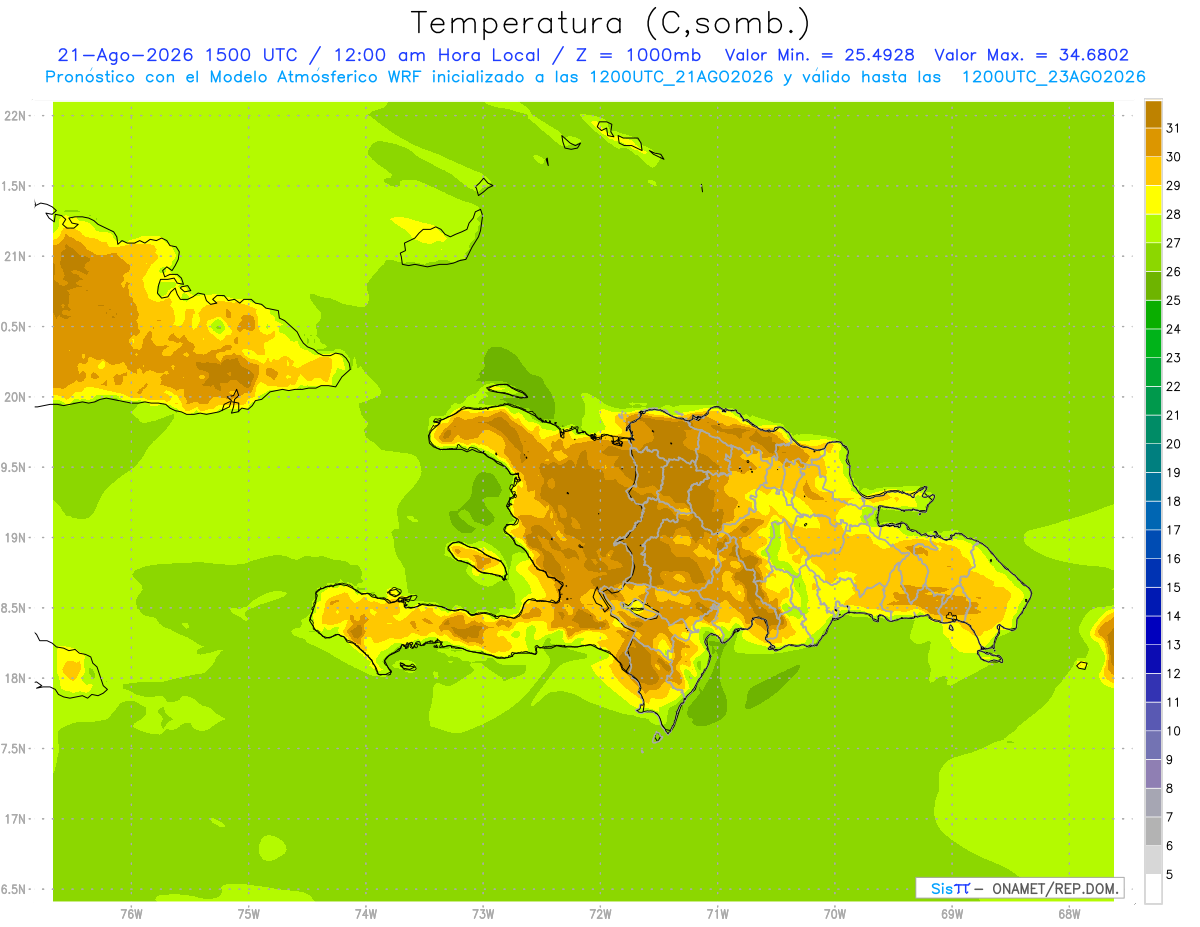Click the '70W' longitude axis label
The width and height of the screenshot is (1200, 927).
(835, 913)
